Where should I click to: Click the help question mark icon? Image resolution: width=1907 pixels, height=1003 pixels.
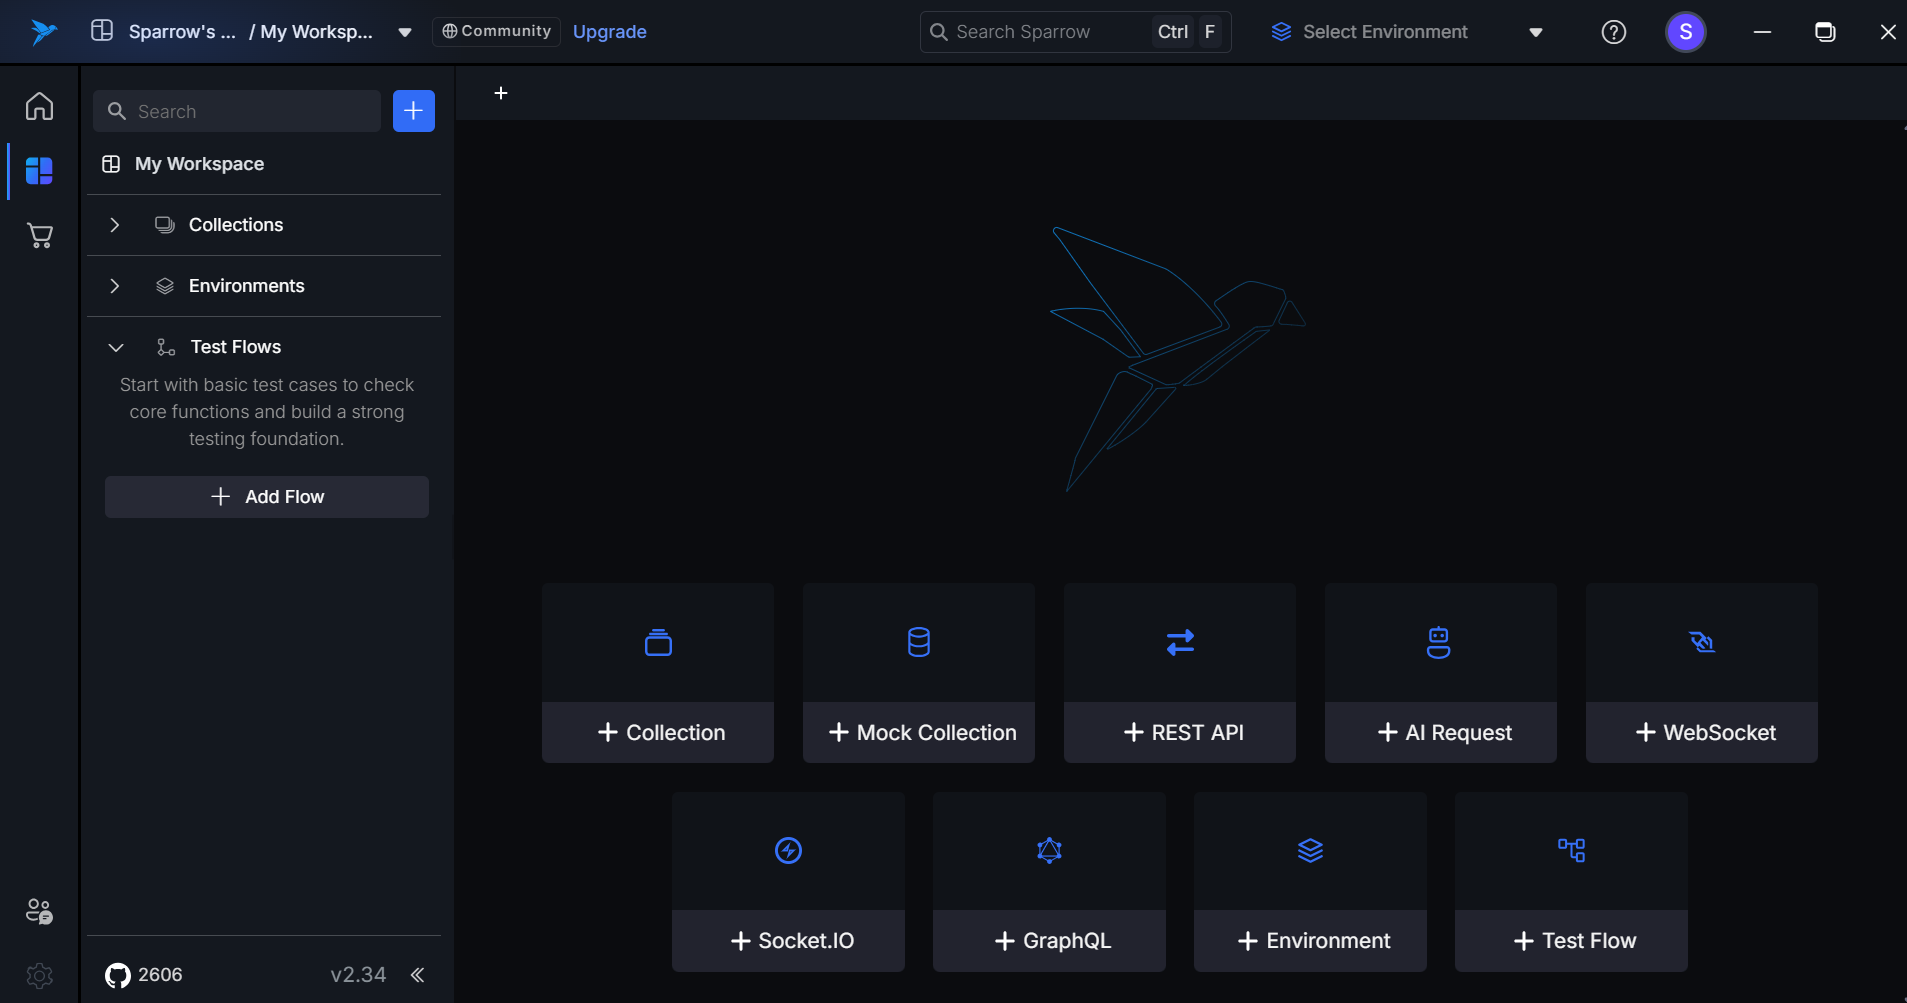coord(1613,32)
